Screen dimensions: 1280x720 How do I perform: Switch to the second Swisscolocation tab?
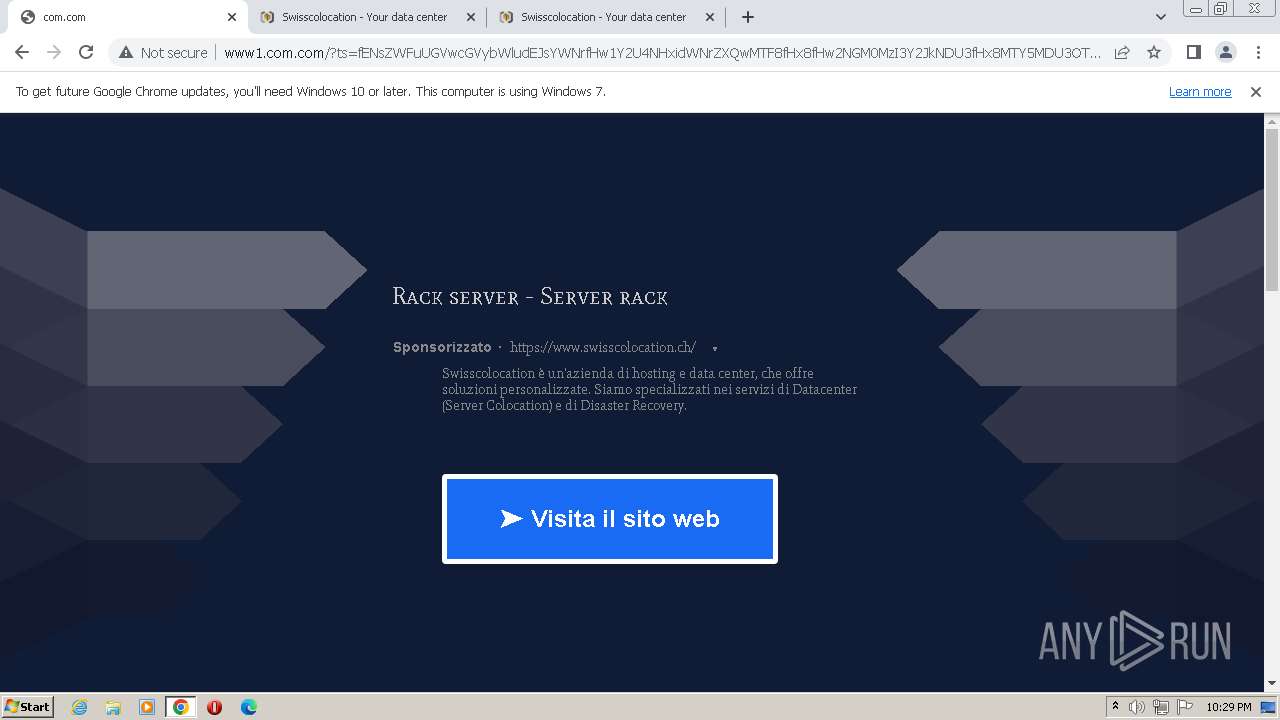click(x=365, y=17)
